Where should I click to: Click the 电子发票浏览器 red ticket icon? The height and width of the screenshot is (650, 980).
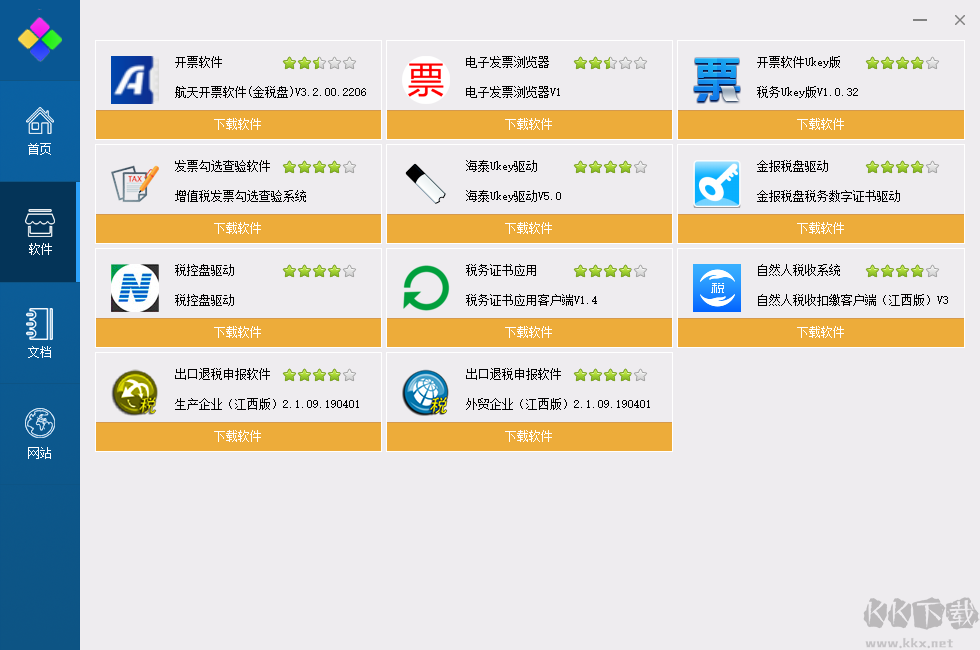tap(425, 78)
